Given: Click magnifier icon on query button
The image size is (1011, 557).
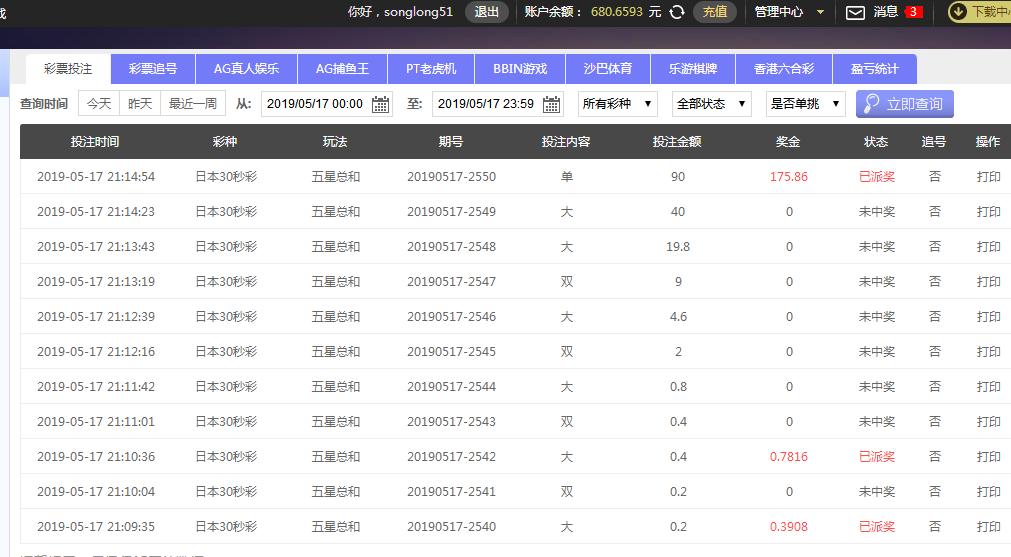Looking at the screenshot, I should (871, 104).
